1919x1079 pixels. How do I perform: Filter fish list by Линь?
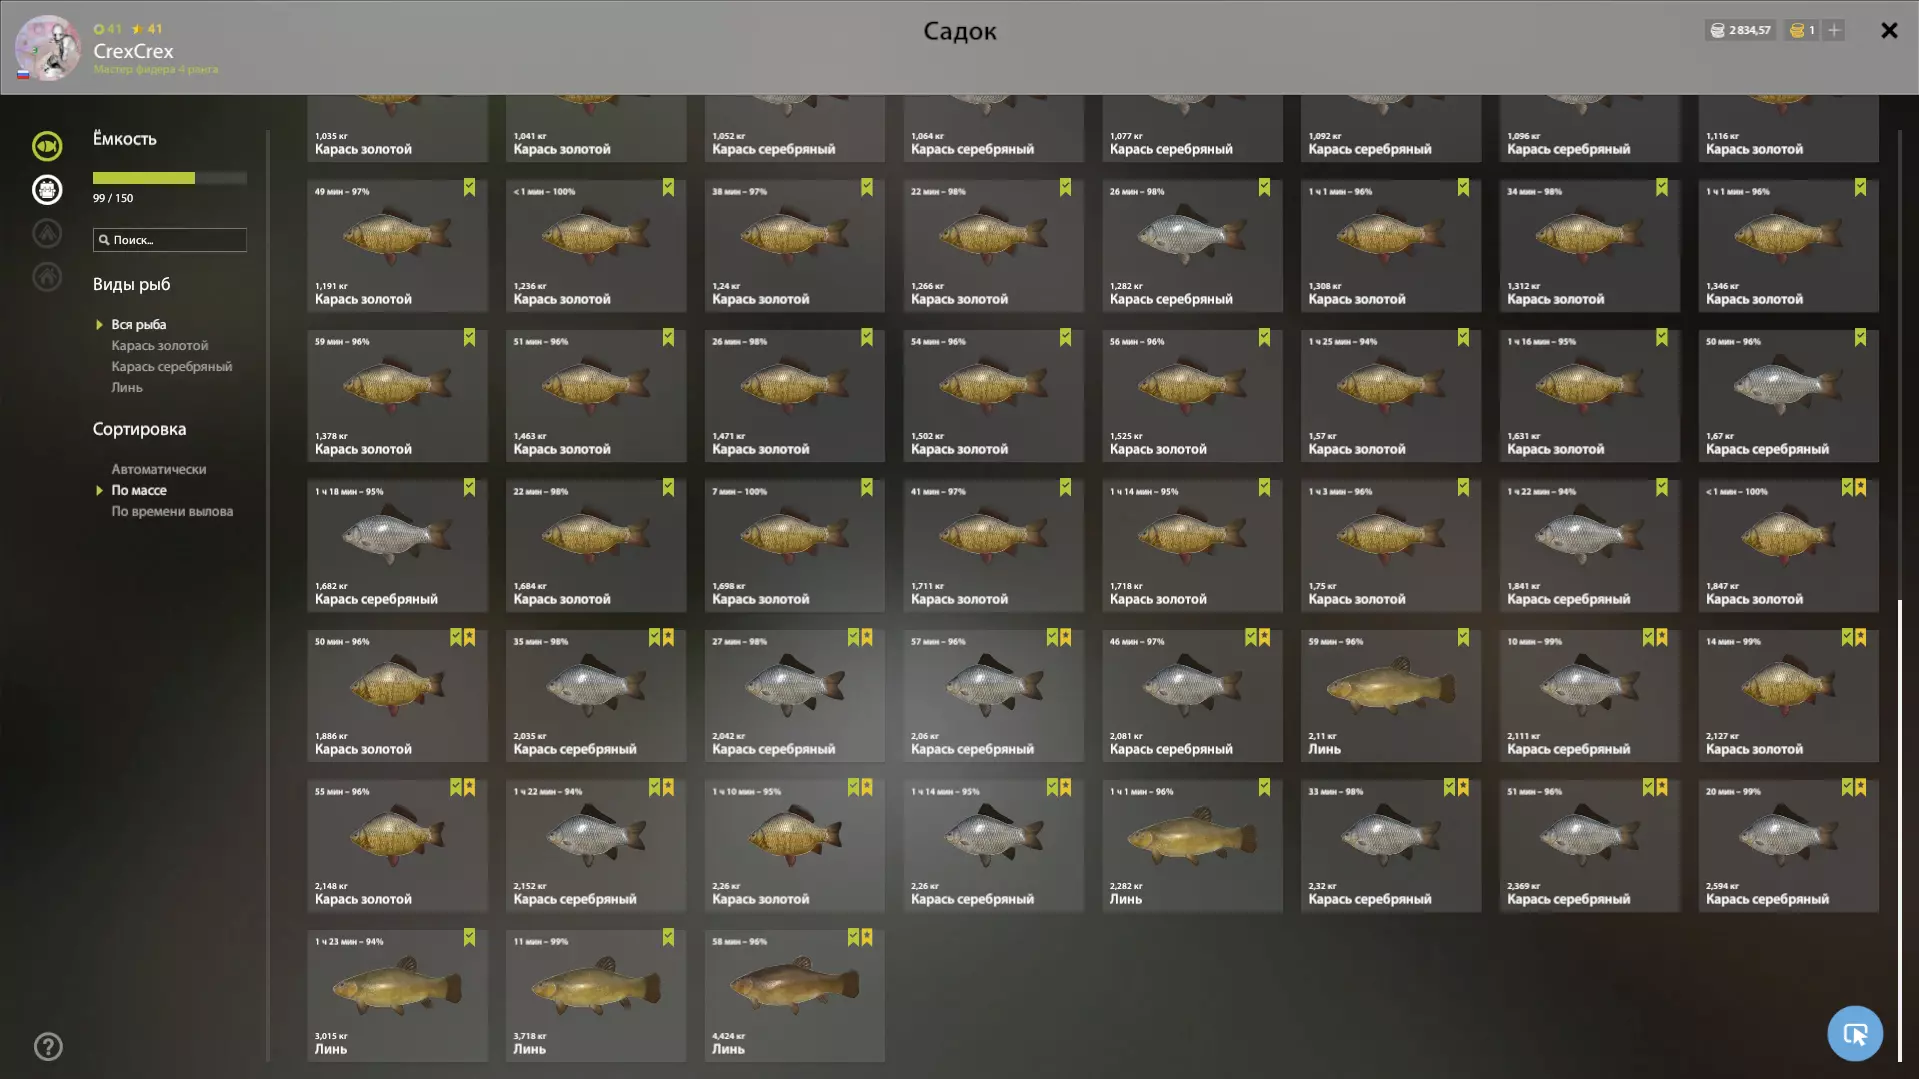coord(127,388)
